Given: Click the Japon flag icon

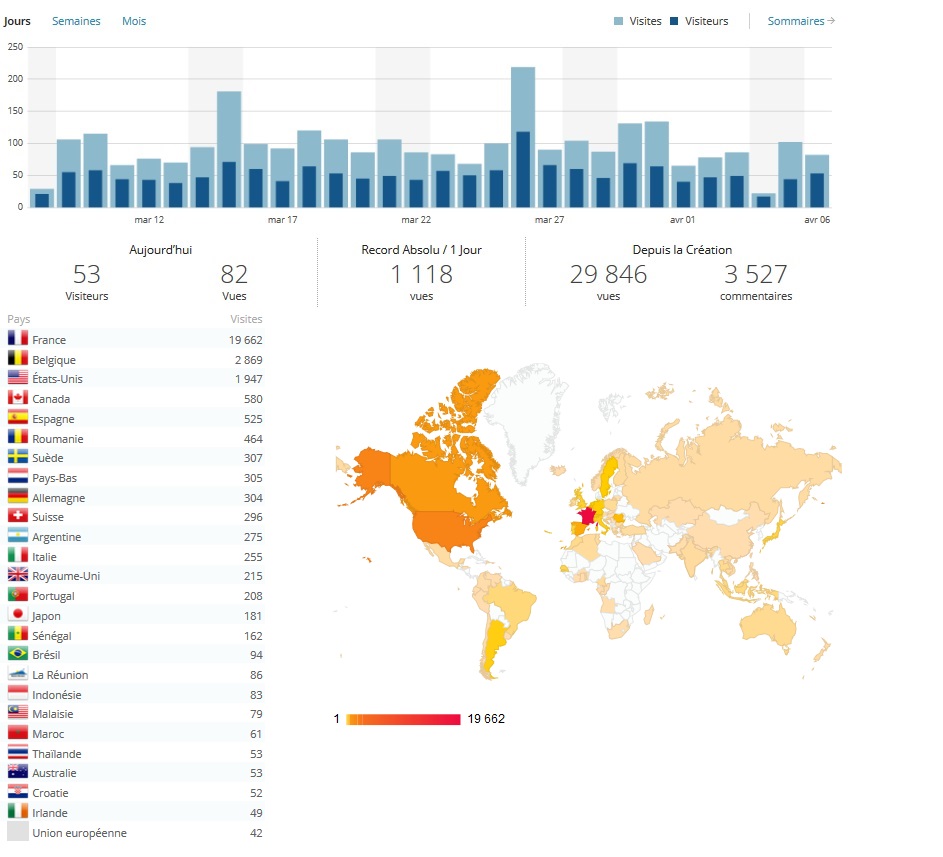Looking at the screenshot, I should tap(18, 616).
